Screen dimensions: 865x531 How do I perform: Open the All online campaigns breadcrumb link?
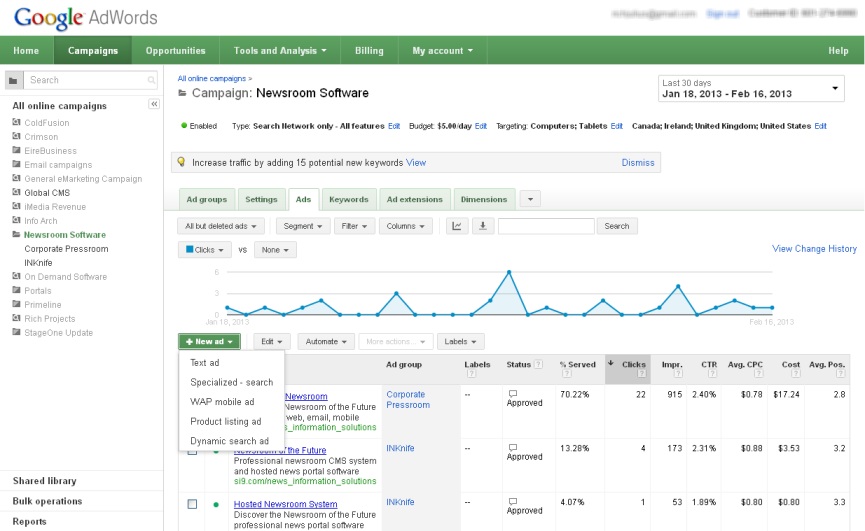pyautogui.click(x=212, y=78)
